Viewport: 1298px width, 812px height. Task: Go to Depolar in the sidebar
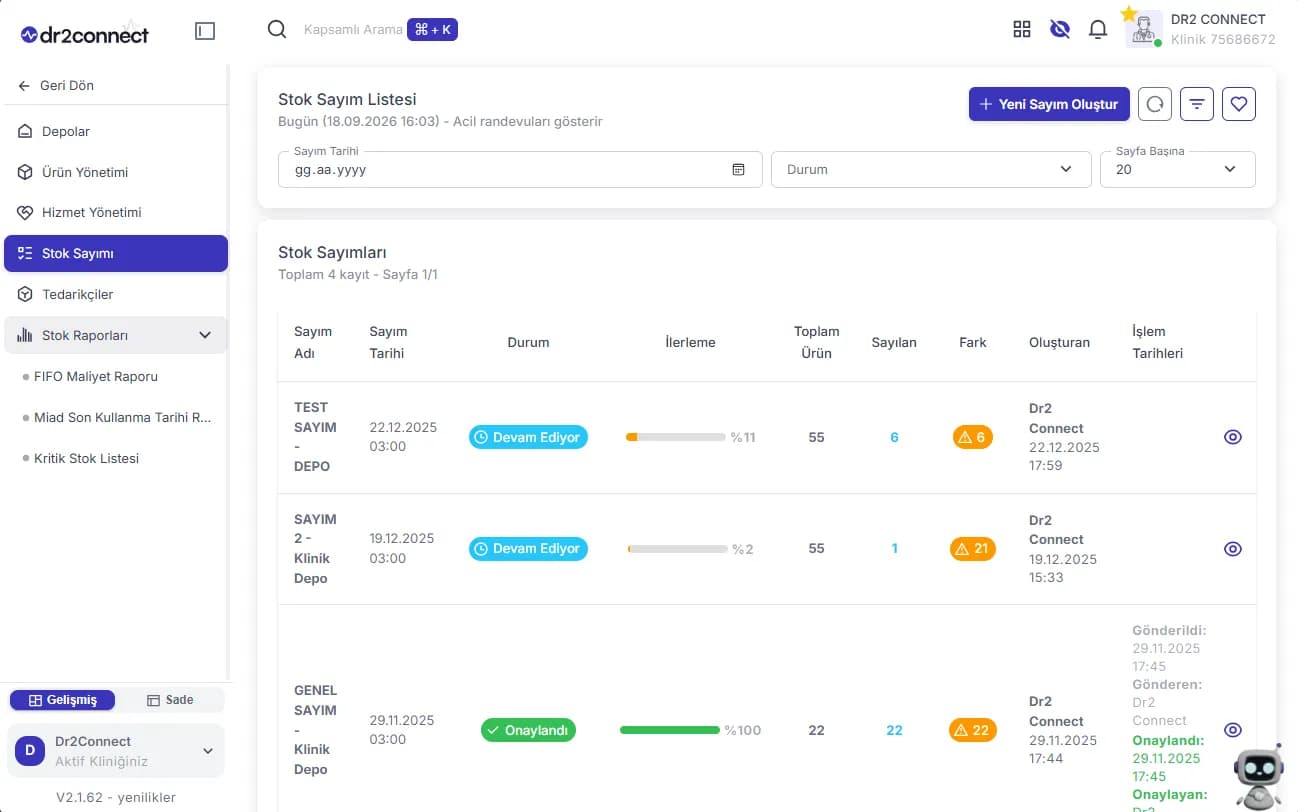pyautogui.click(x=116, y=131)
